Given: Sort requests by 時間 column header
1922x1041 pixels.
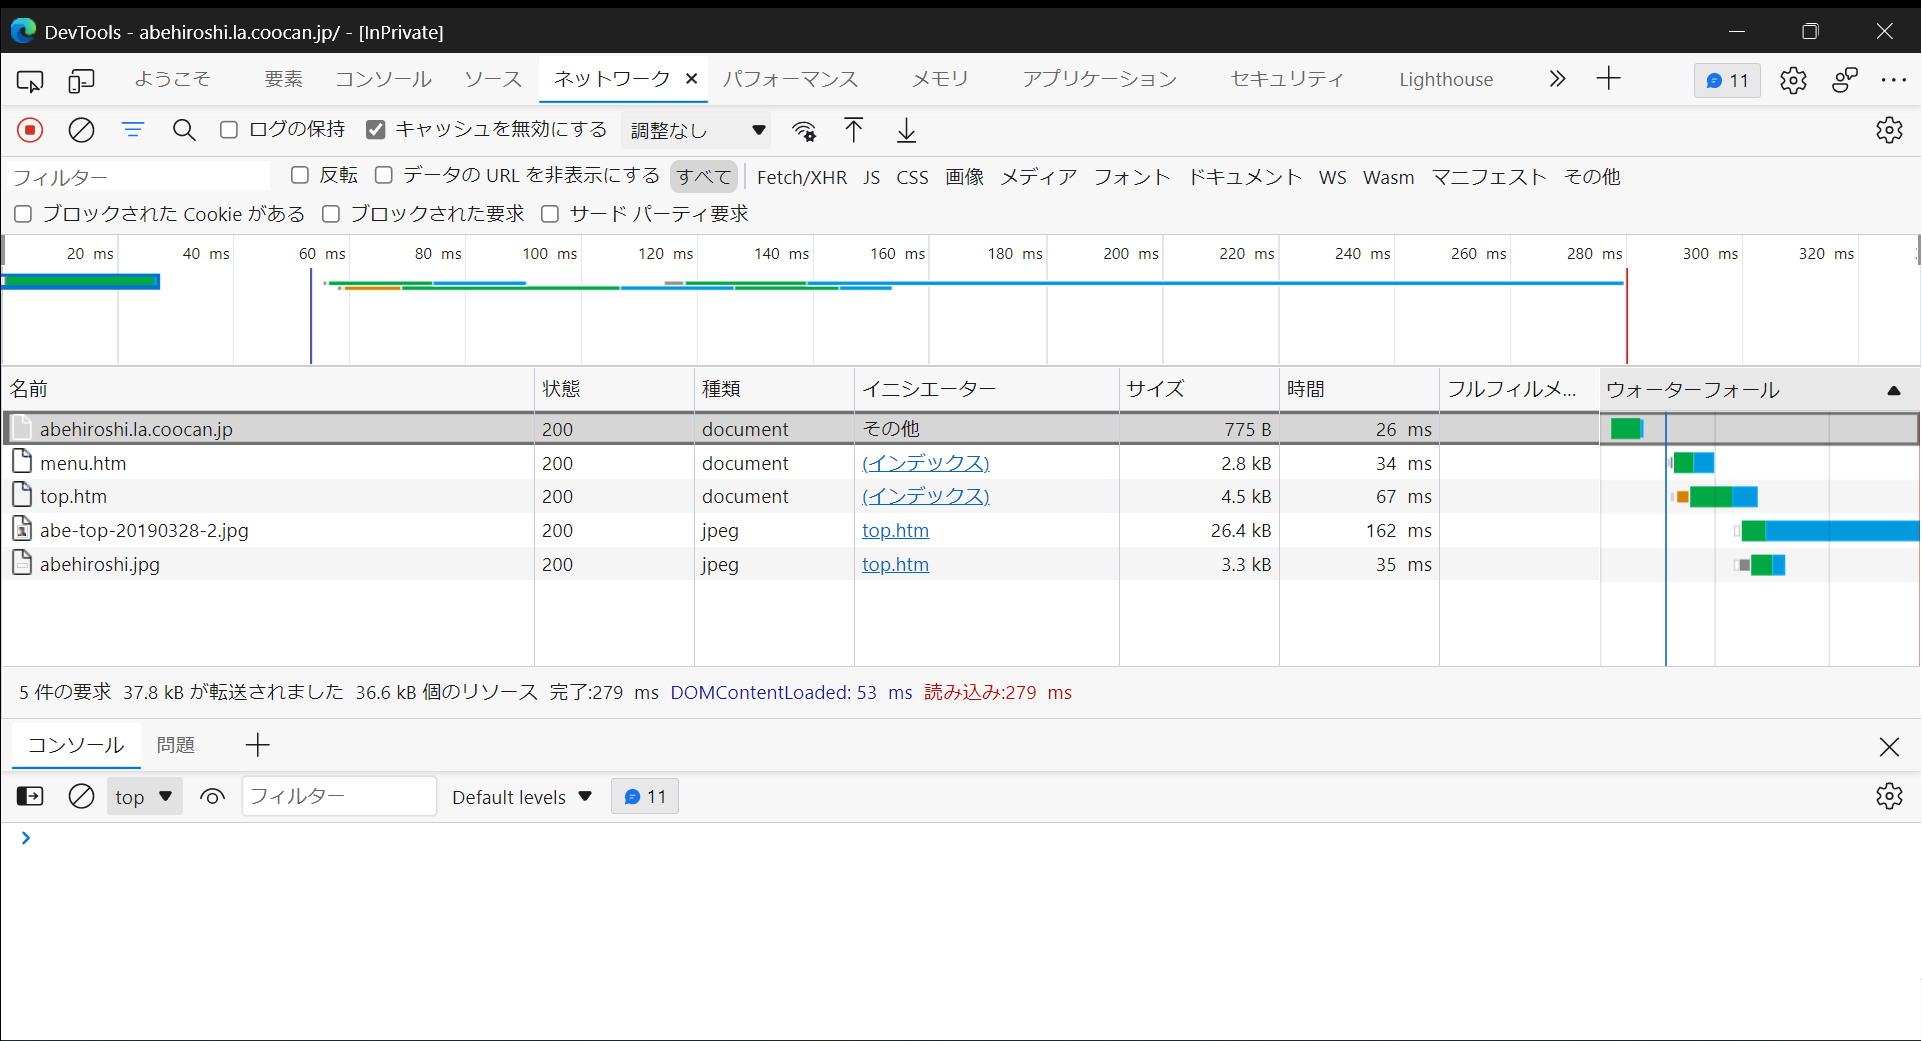Looking at the screenshot, I should click(x=1359, y=389).
